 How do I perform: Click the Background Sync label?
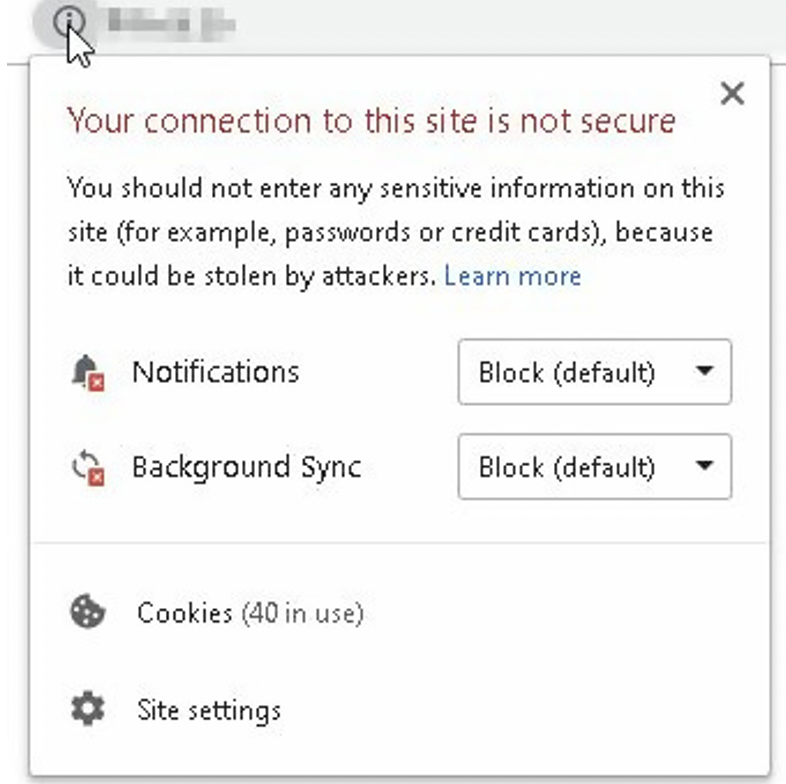point(246,468)
